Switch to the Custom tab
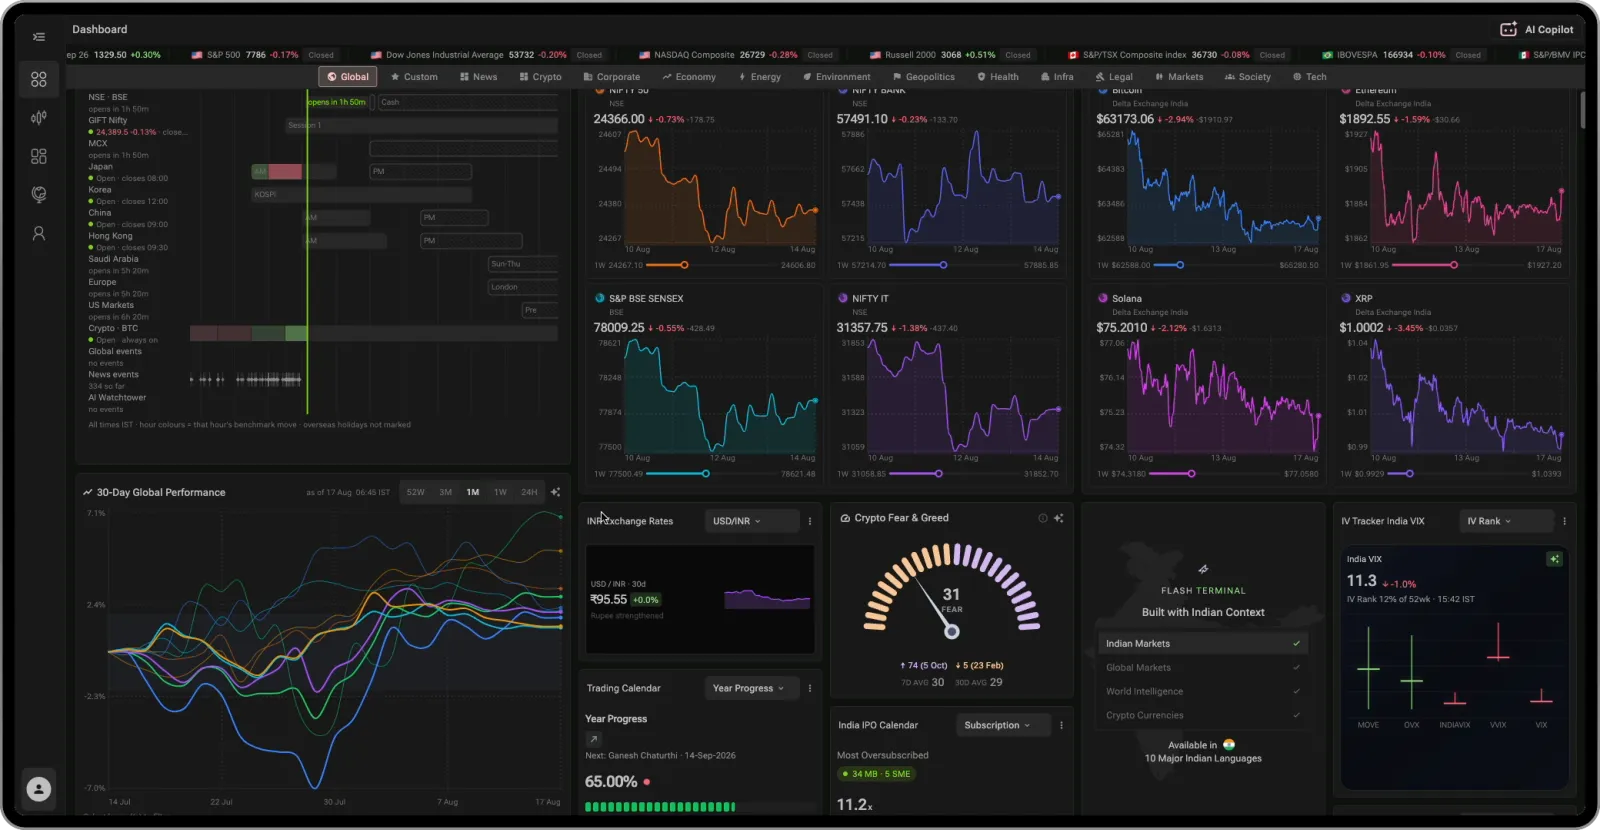The height and width of the screenshot is (830, 1600). (x=414, y=76)
